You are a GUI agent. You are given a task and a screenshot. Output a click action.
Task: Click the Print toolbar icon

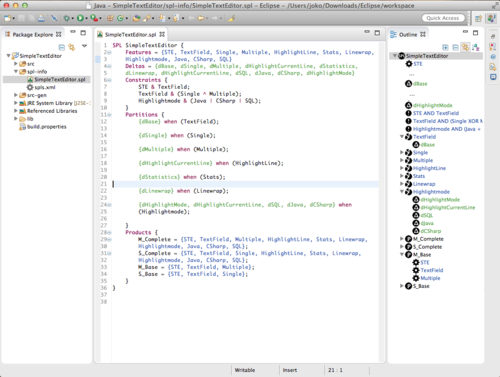[x=41, y=18]
